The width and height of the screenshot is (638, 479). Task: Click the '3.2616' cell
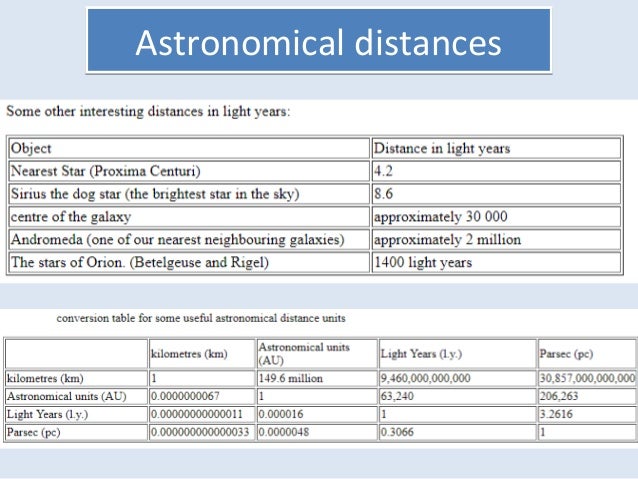point(587,414)
